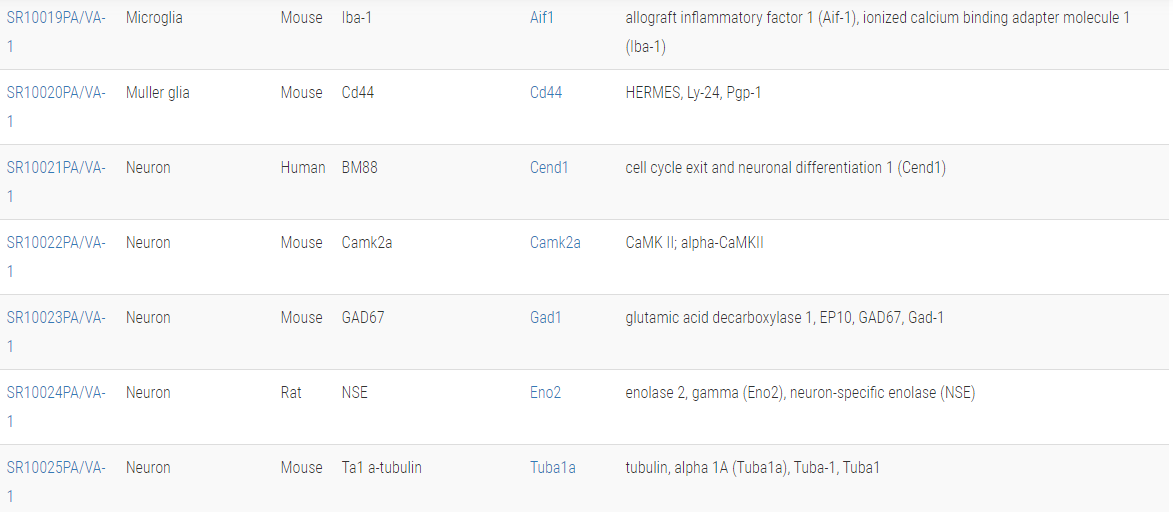Click the Microglia cell type text

(154, 18)
